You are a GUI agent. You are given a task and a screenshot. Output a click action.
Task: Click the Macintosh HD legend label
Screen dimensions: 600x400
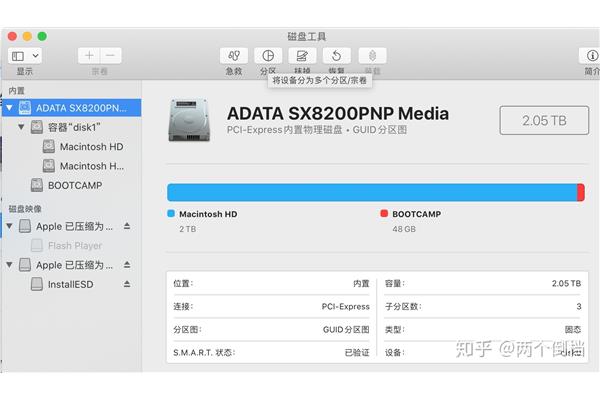pos(208,214)
